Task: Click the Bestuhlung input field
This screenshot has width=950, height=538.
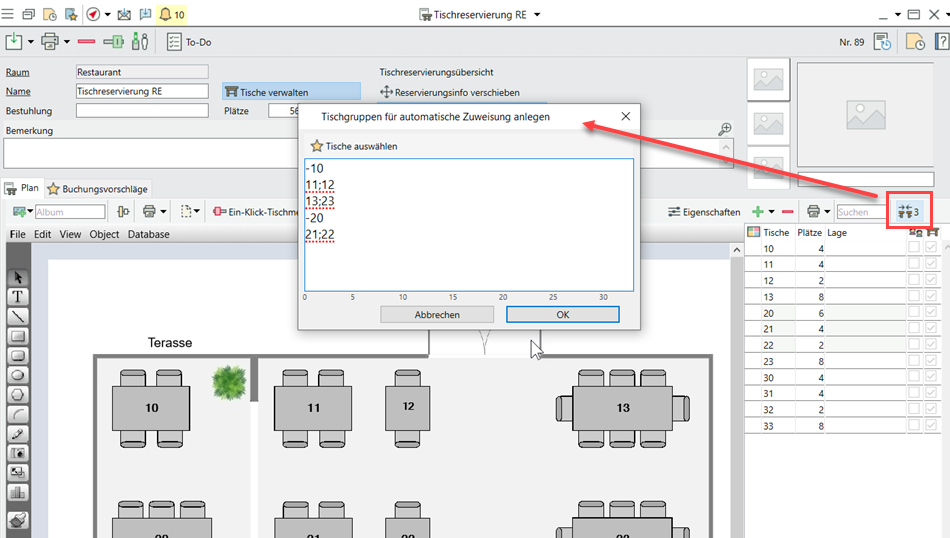Action: click(141, 111)
